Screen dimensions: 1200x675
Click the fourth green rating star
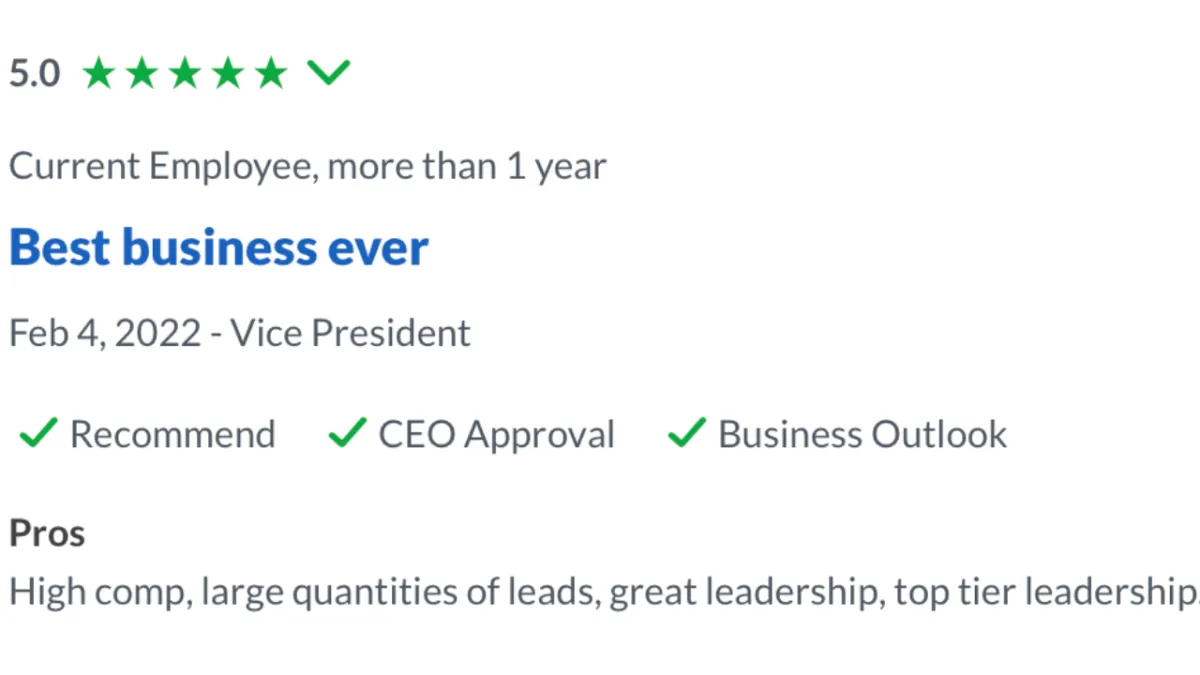(228, 73)
